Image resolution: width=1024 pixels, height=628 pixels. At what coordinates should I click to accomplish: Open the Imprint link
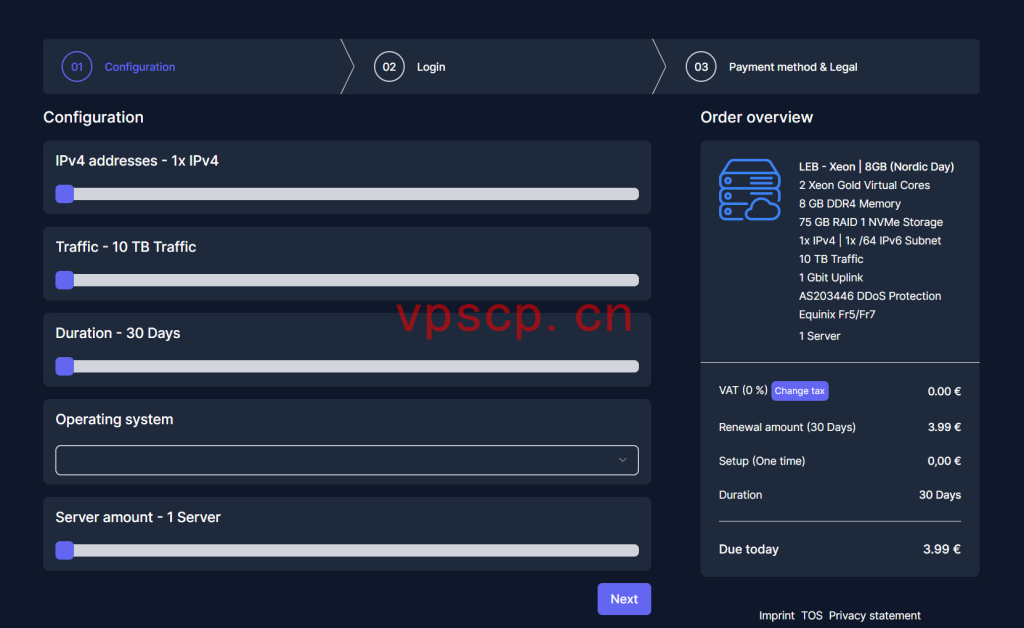[x=776, y=616]
